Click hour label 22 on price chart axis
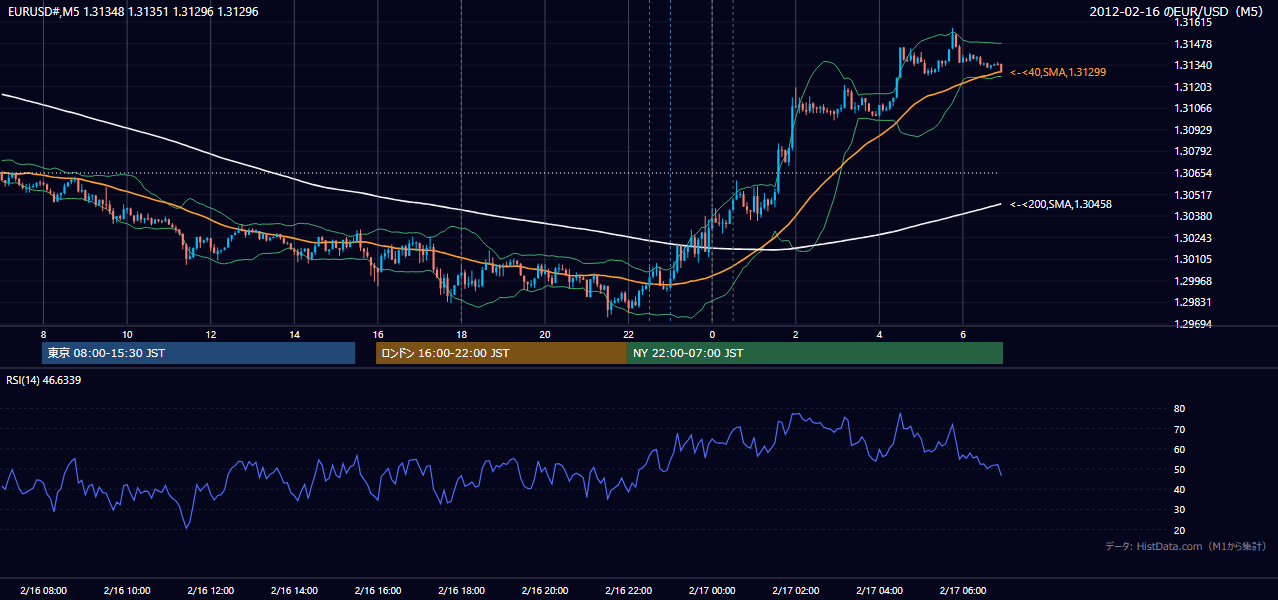This screenshot has width=1278, height=600. (x=628, y=334)
